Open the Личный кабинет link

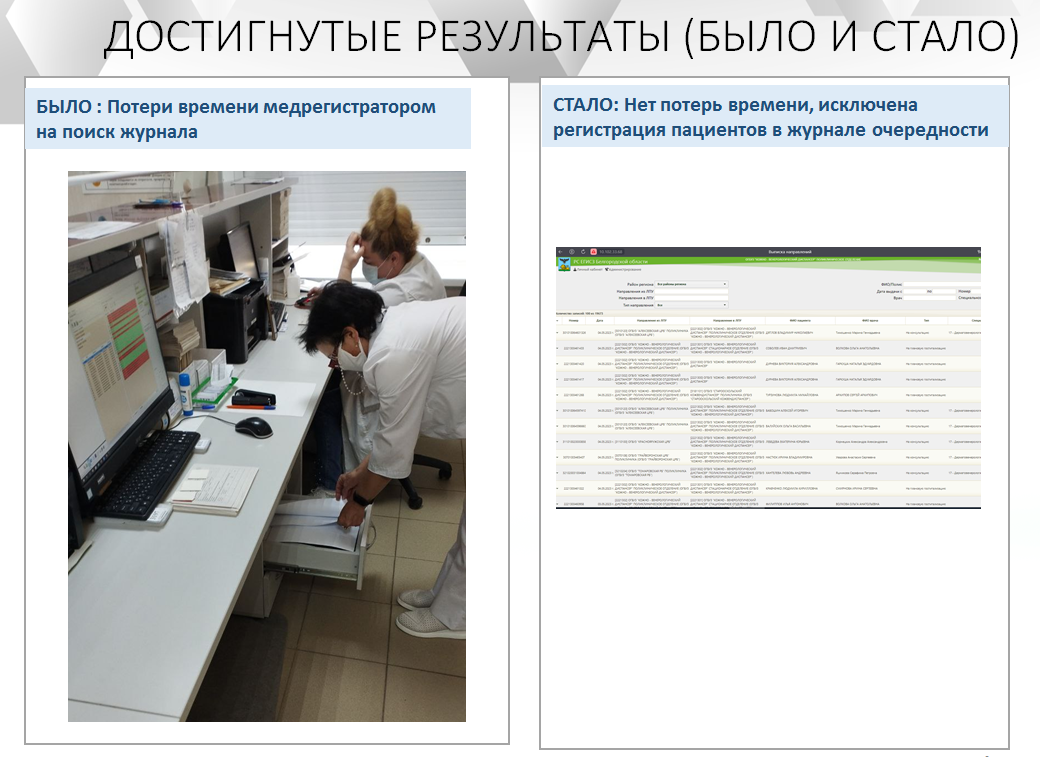(588, 269)
